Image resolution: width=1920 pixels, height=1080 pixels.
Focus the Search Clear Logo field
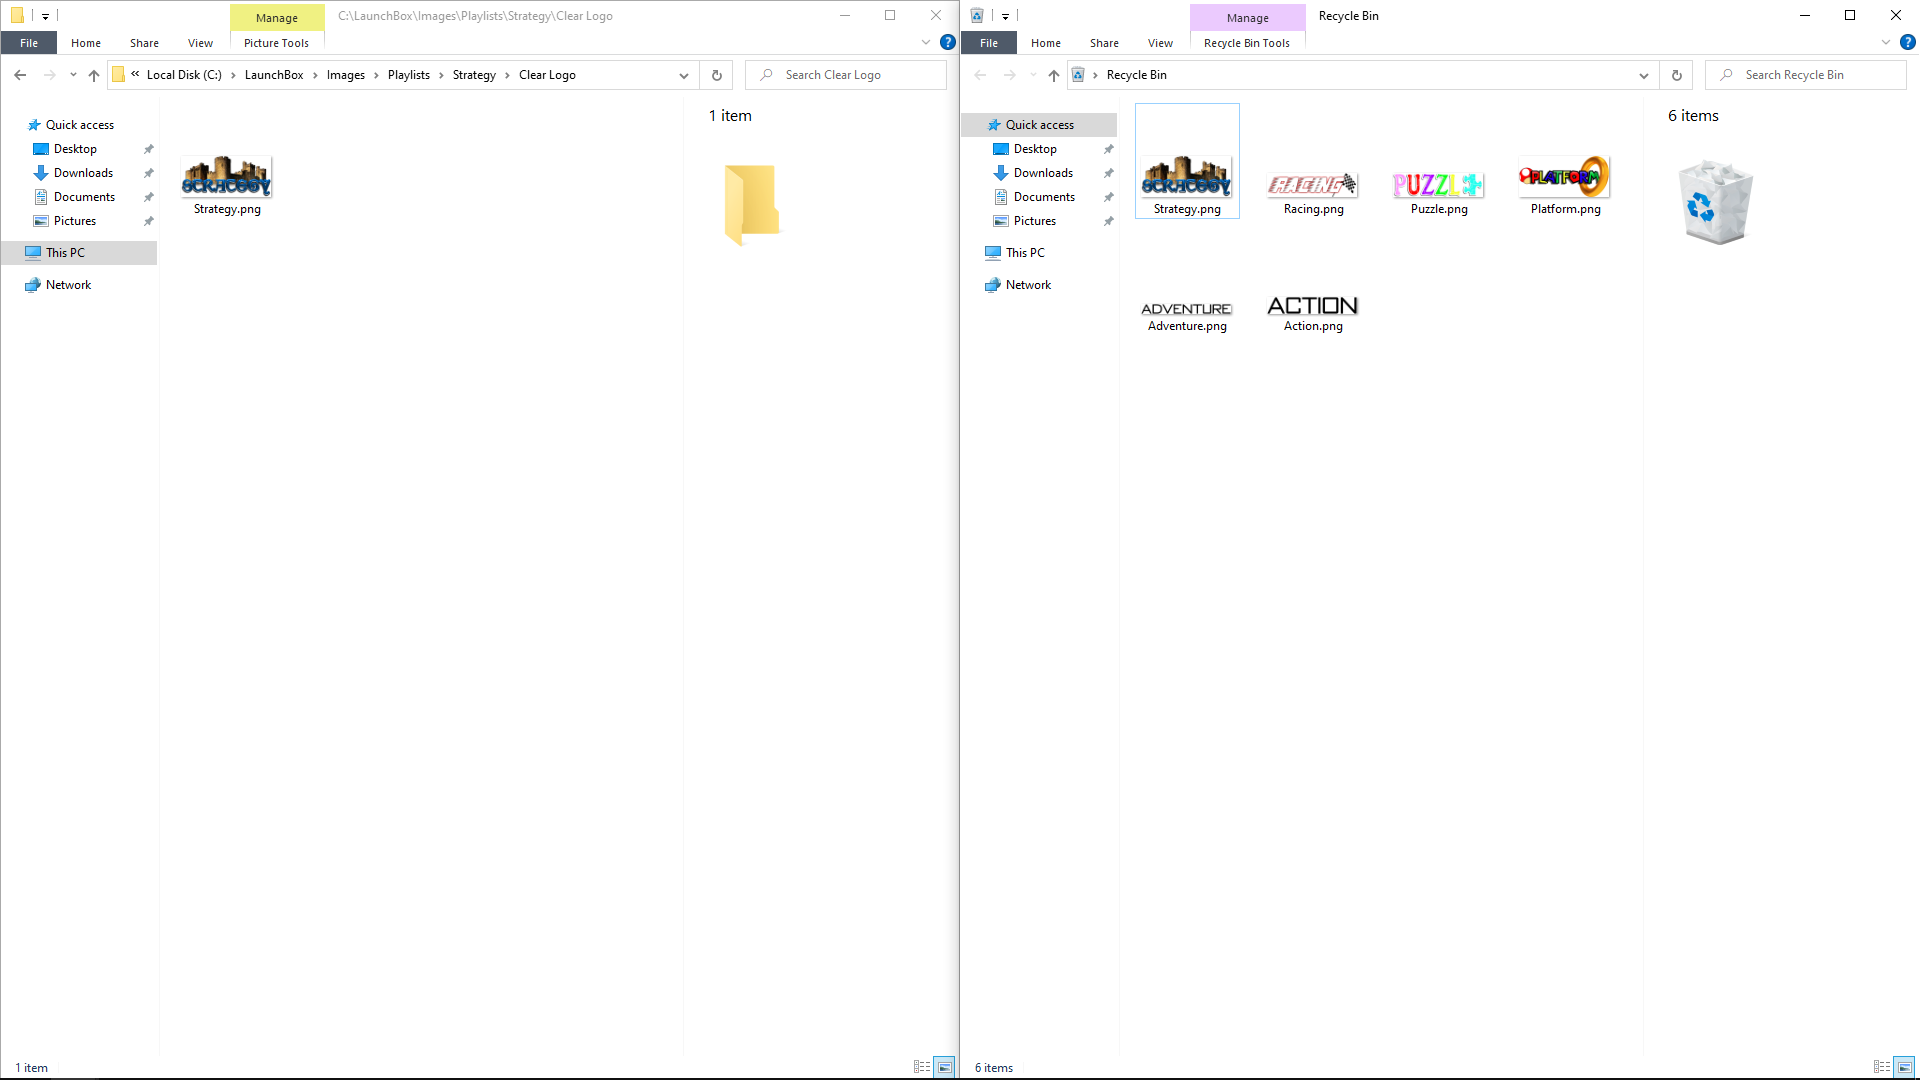coord(846,75)
